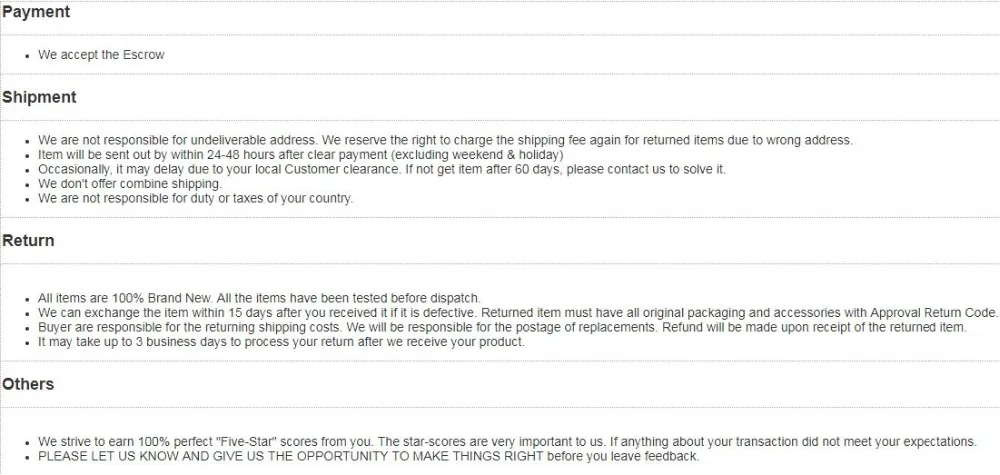Click the "100% Brand New" items line
The width and height of the screenshot is (1000, 475).
259,298
